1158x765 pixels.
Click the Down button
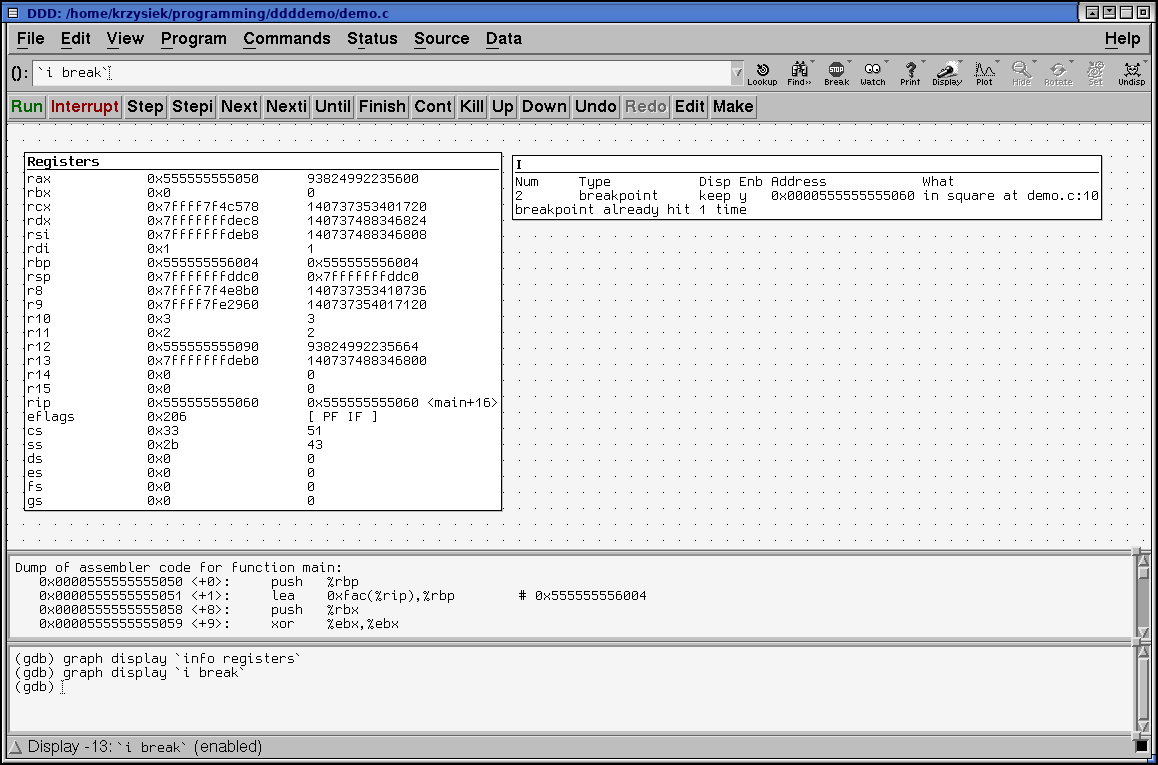[544, 106]
